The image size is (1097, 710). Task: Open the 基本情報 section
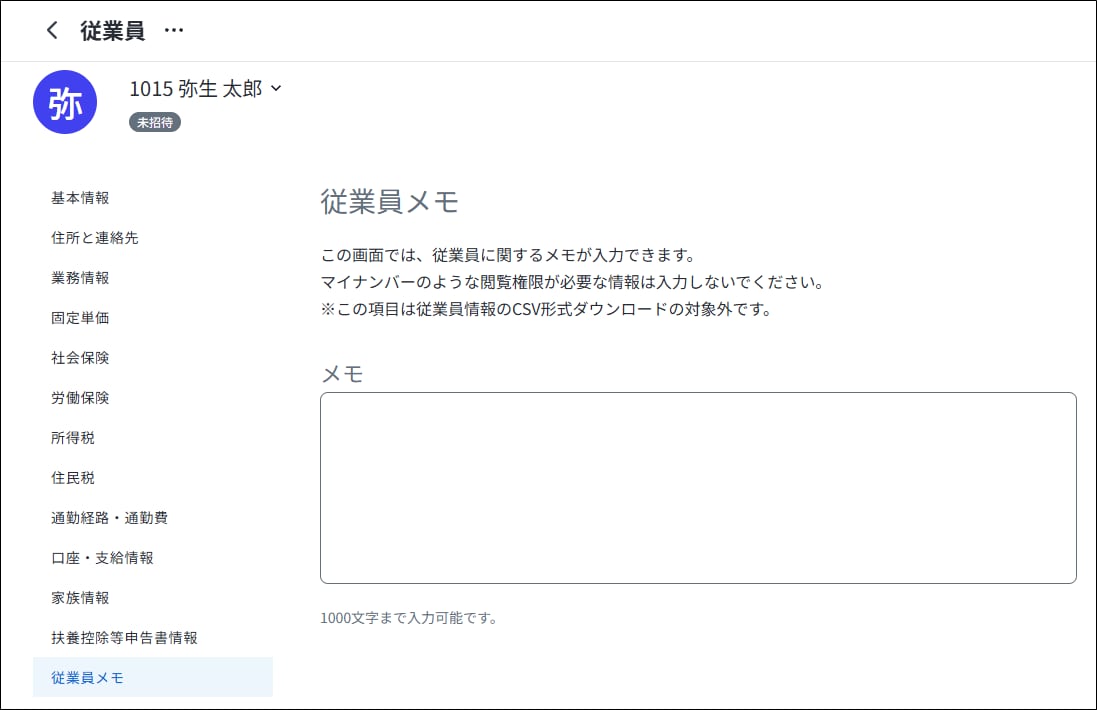[x=80, y=198]
